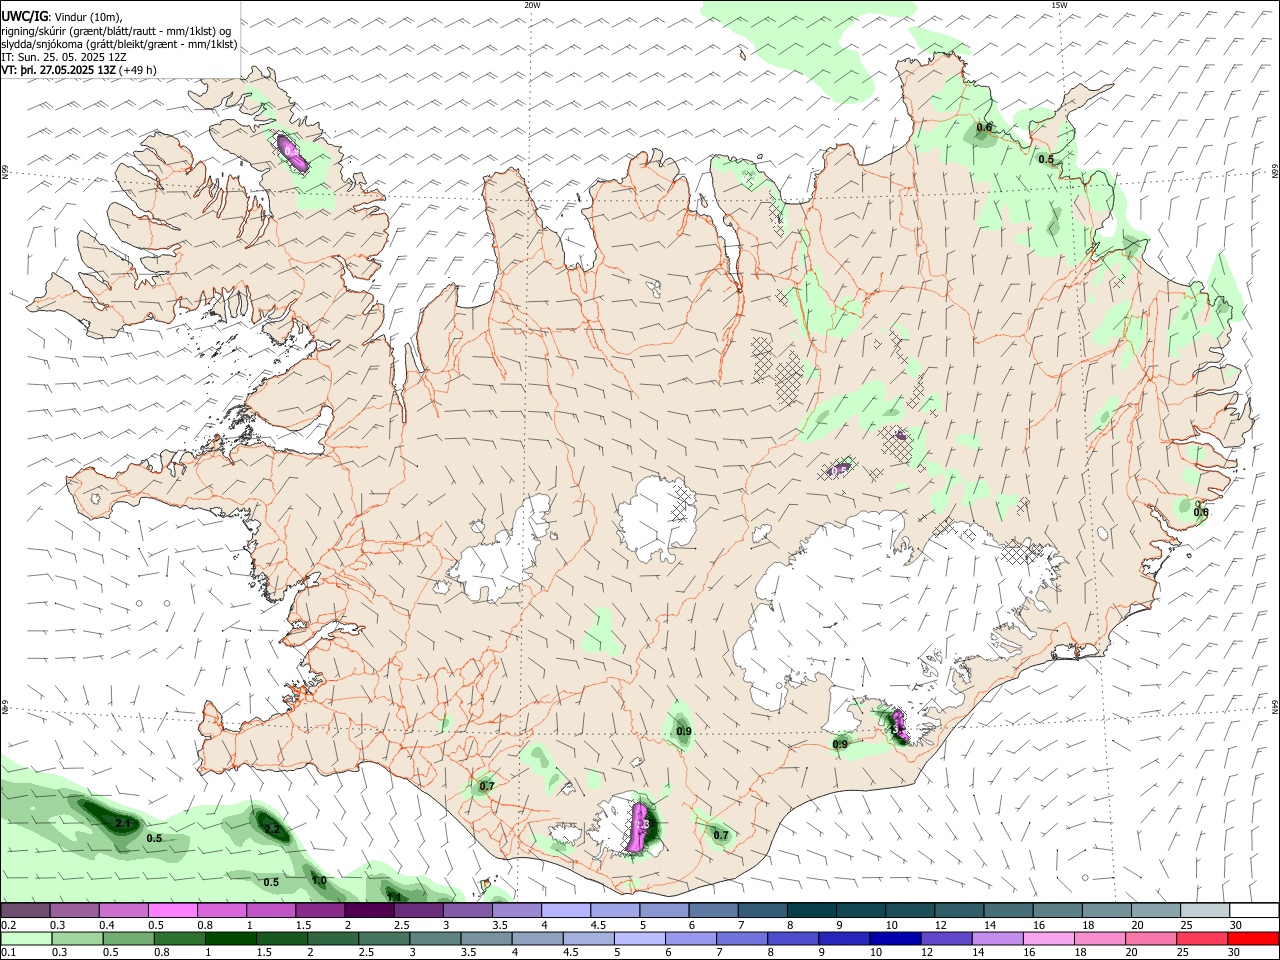Select the dark teal swatch starting at 8 in snow row
The image size is (1280, 960).
click(x=811, y=911)
